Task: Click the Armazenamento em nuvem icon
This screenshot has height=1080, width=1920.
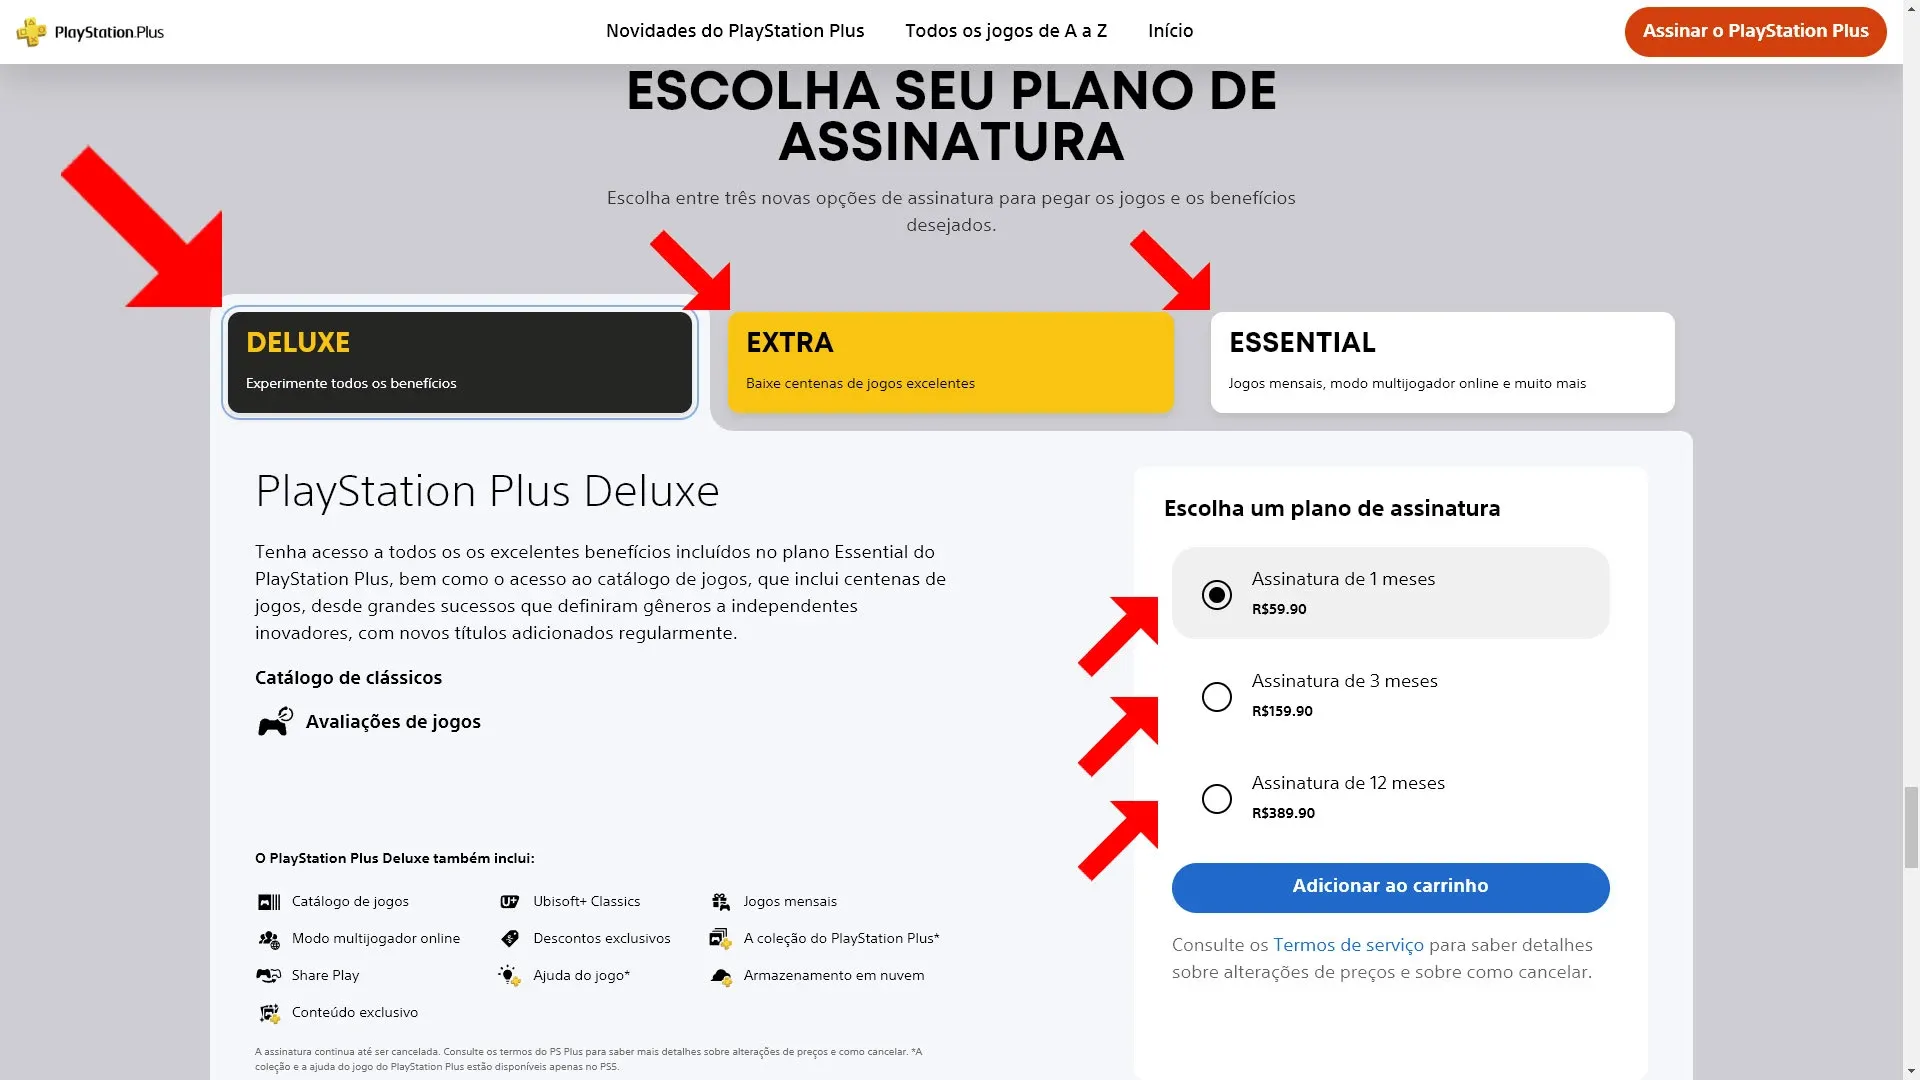Action: [721, 975]
